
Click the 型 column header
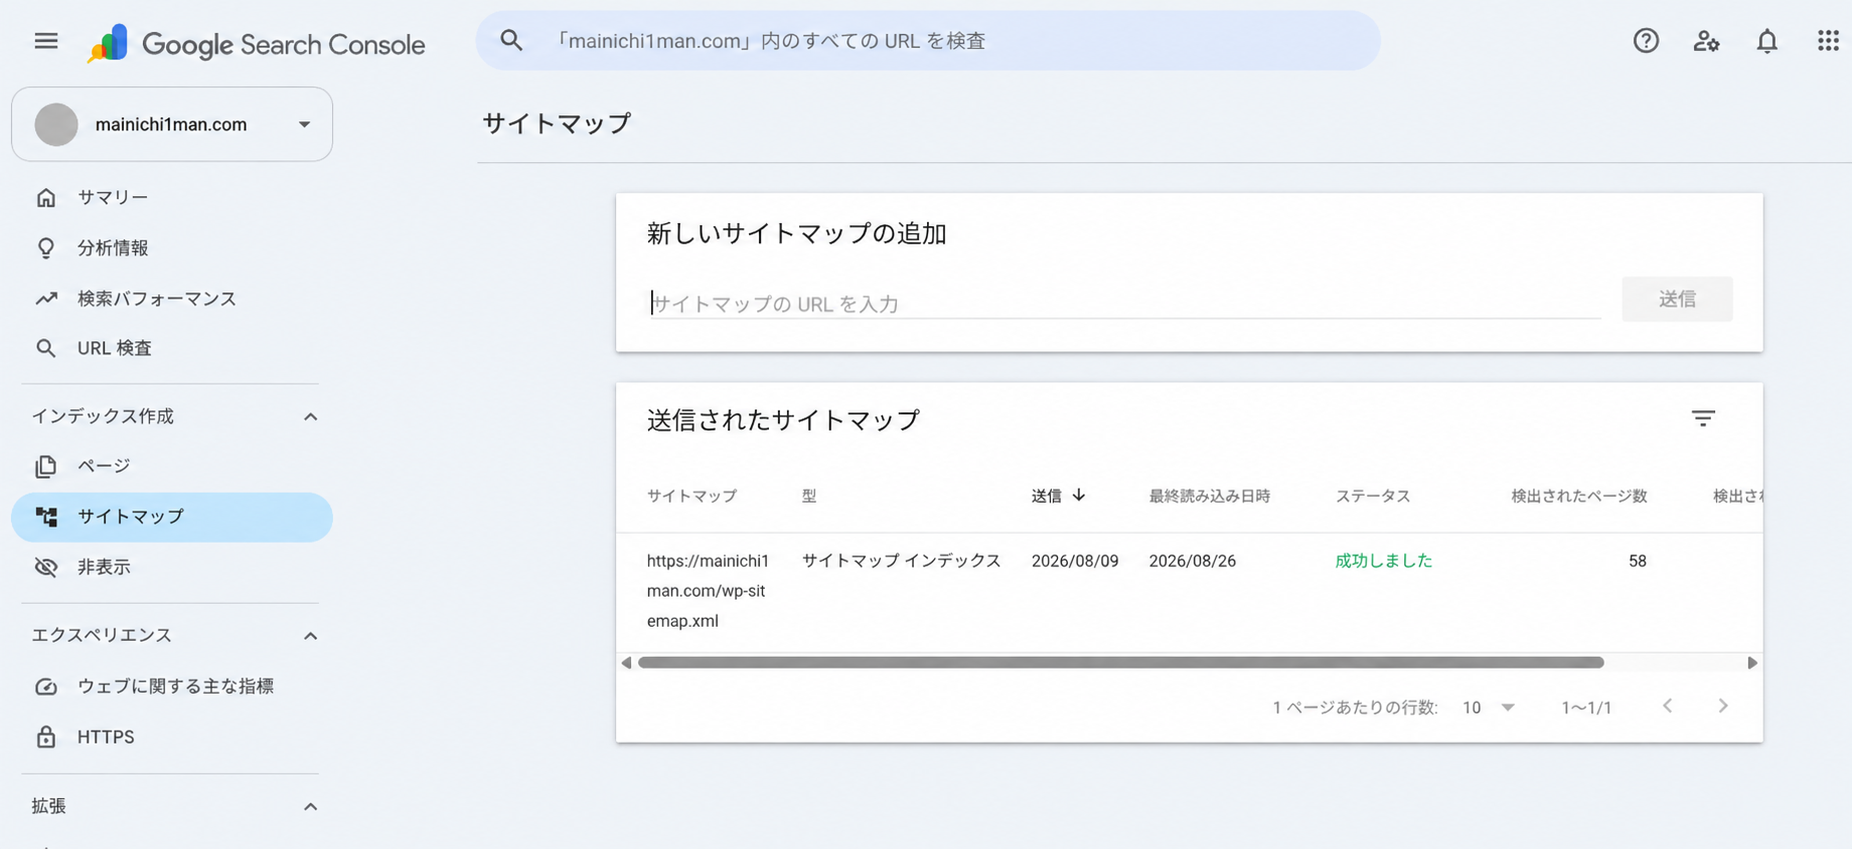click(x=809, y=496)
